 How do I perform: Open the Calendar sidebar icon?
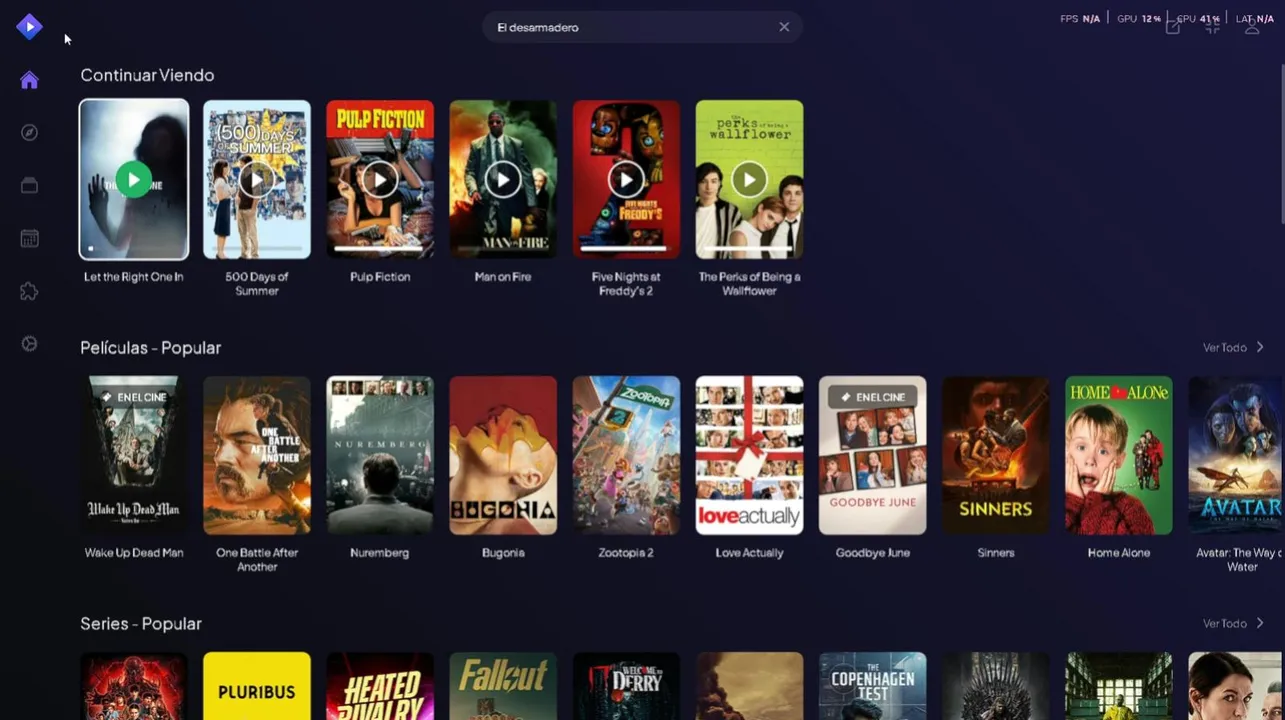tap(29, 238)
